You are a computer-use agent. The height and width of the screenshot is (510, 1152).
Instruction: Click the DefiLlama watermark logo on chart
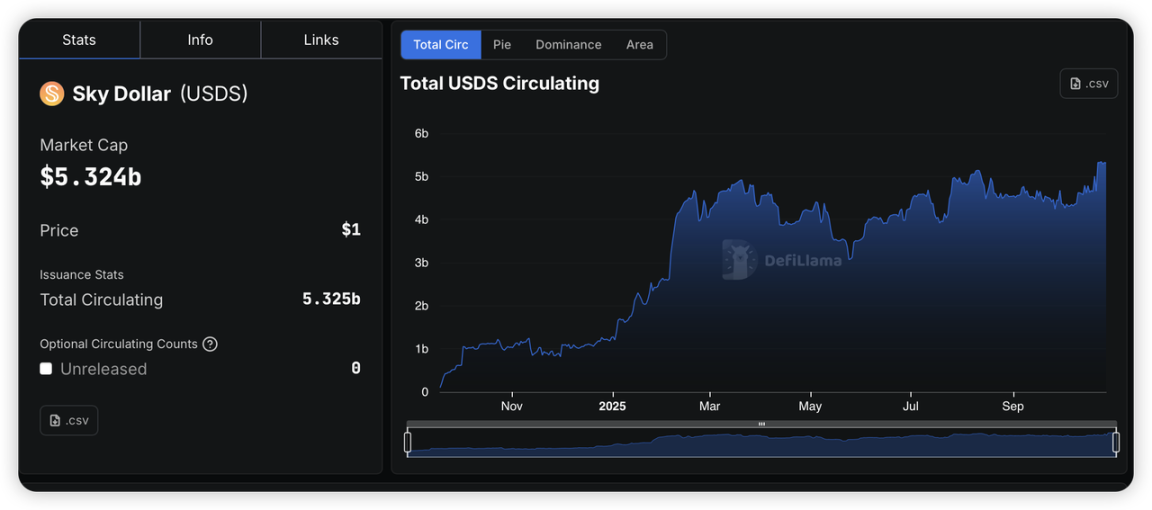pos(739,260)
